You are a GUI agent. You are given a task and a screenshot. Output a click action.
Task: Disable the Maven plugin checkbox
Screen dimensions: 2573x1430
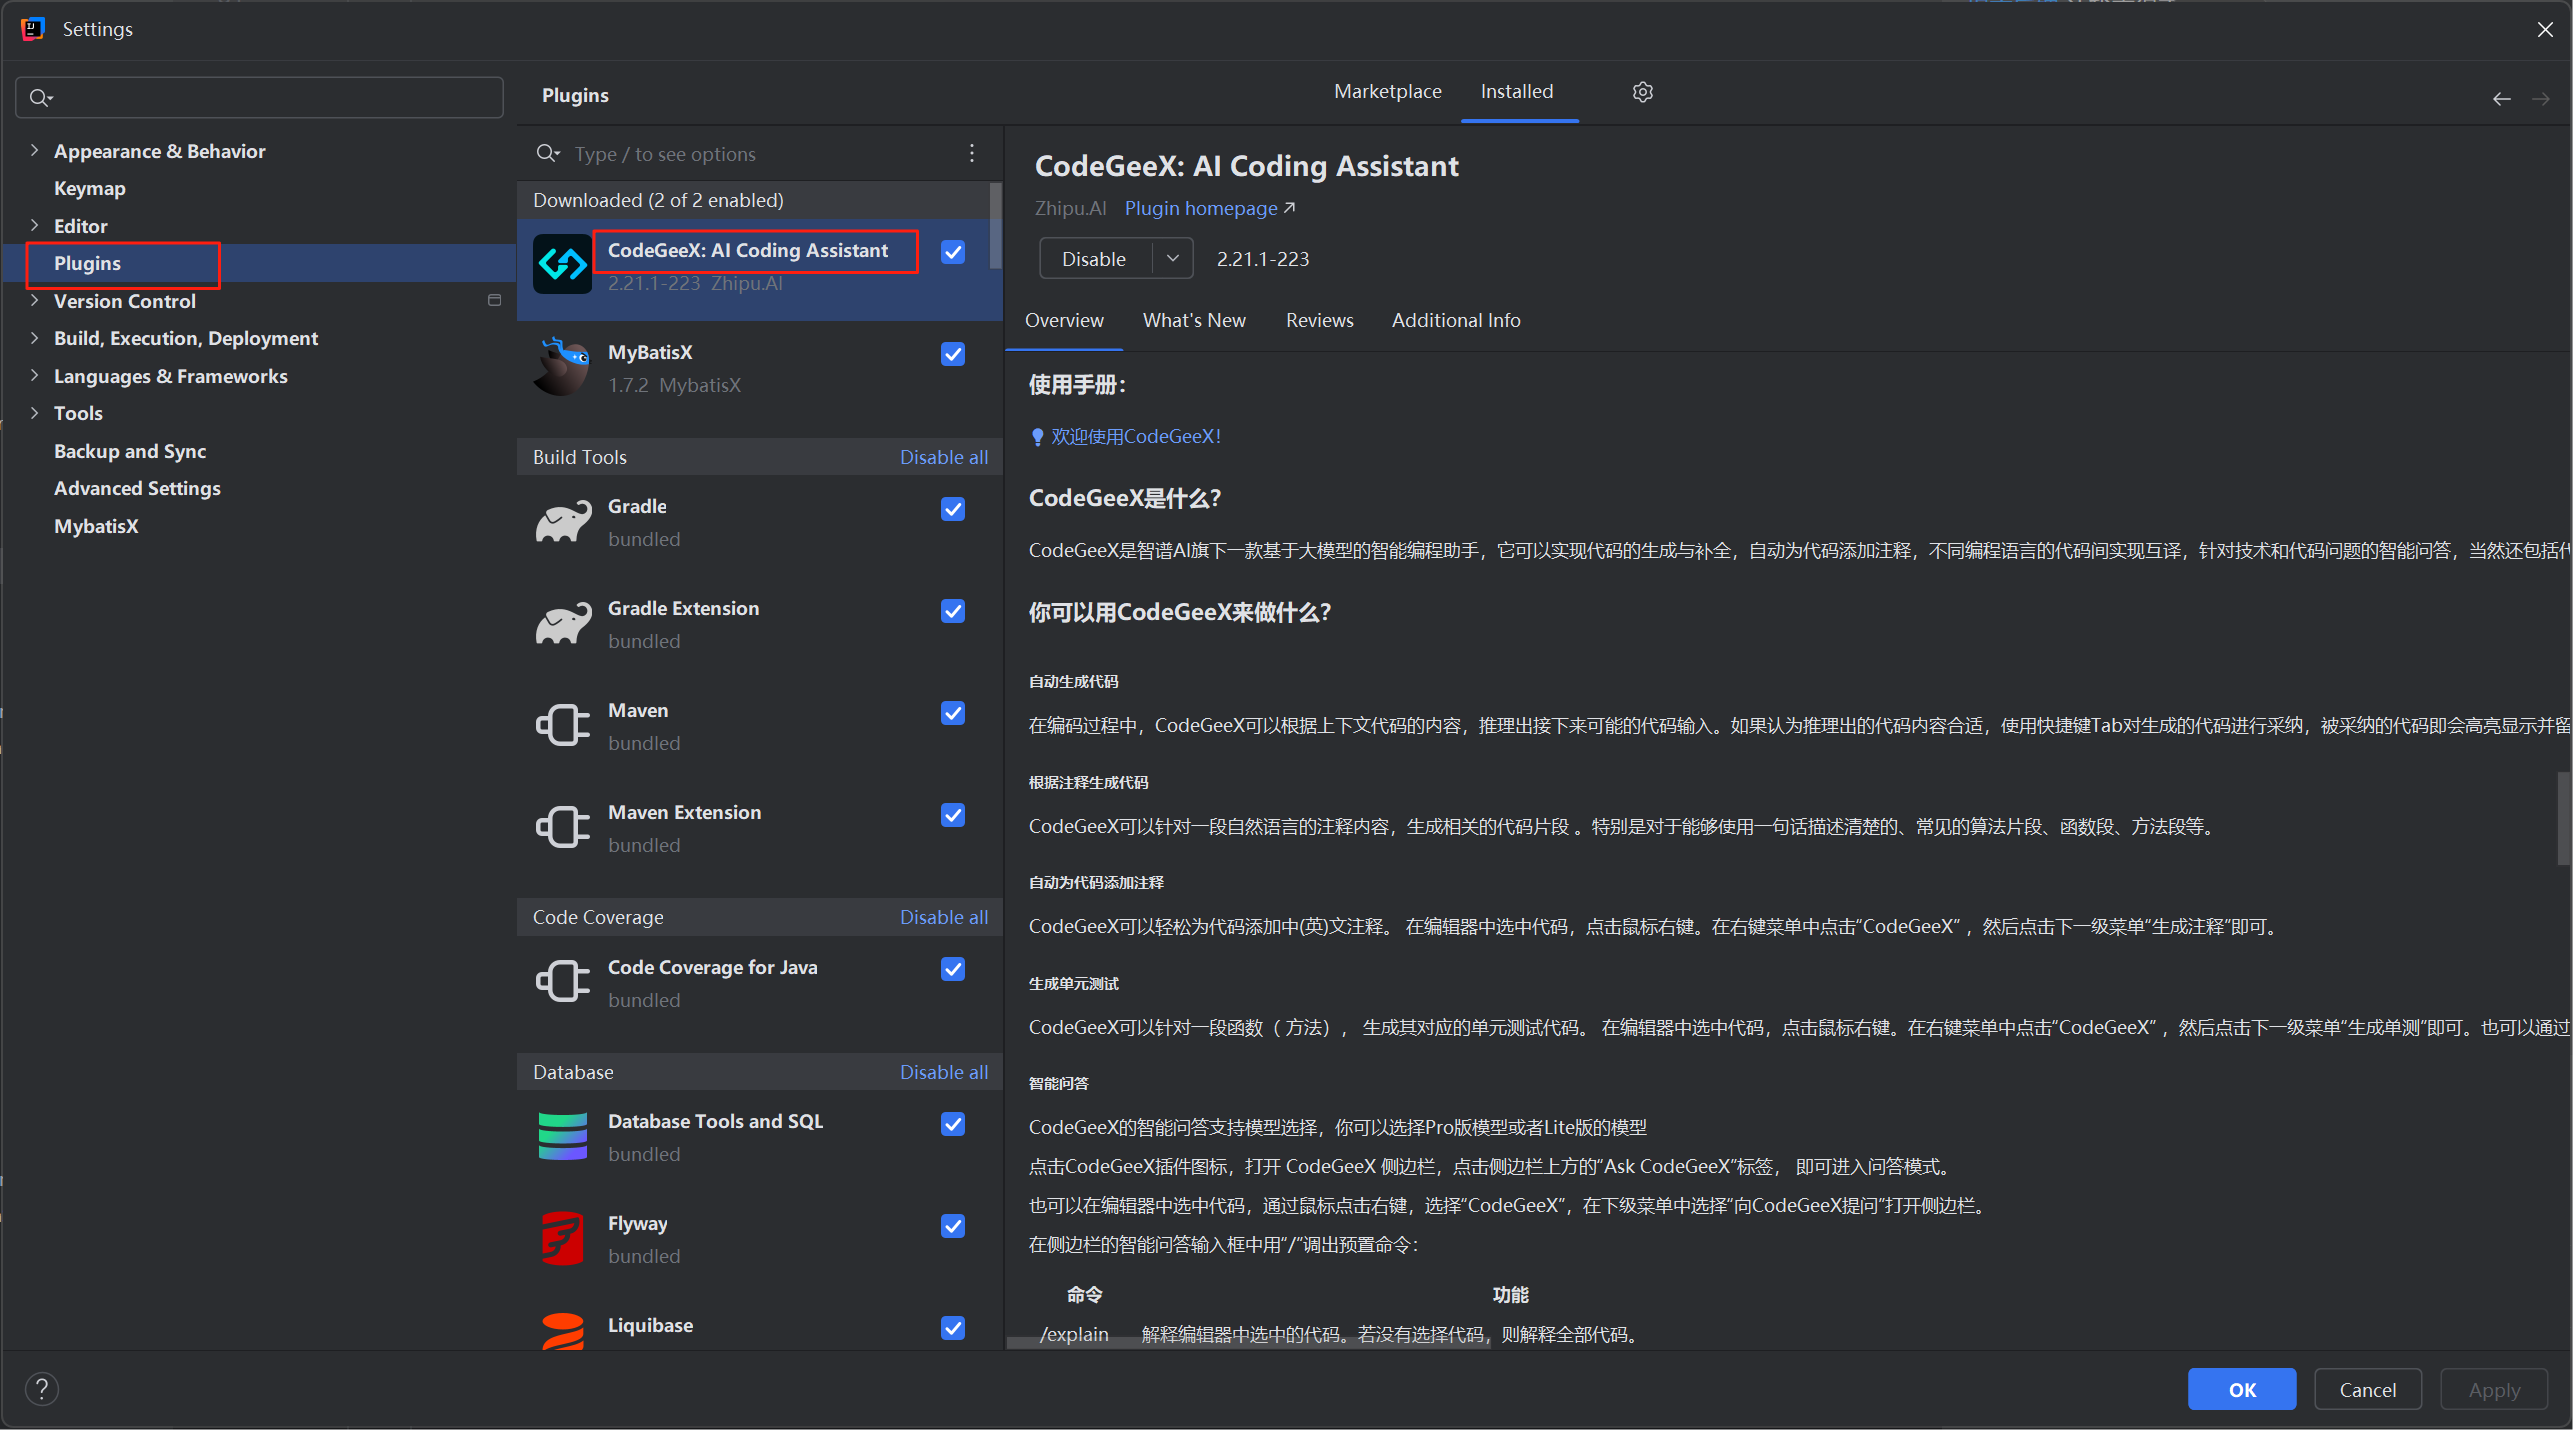click(952, 713)
